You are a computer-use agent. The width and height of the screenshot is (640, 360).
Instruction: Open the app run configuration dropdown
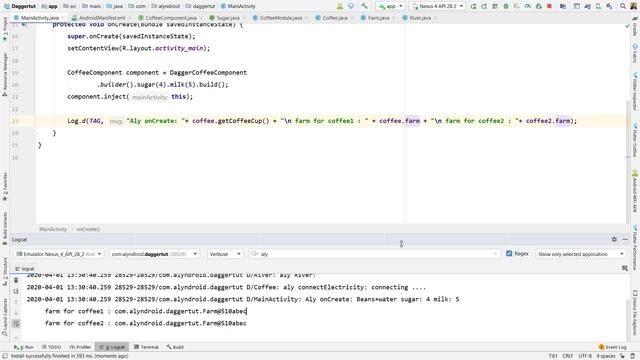pyautogui.click(x=390, y=6)
